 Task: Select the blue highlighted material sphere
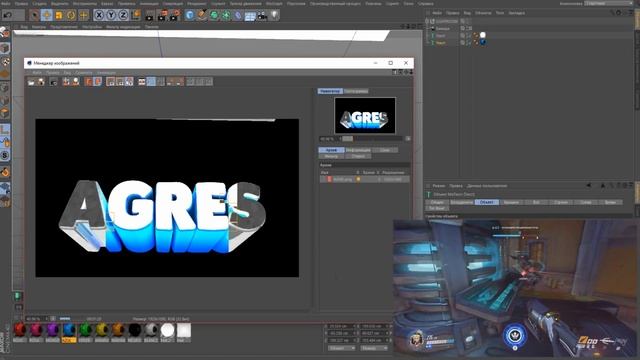pos(69,330)
